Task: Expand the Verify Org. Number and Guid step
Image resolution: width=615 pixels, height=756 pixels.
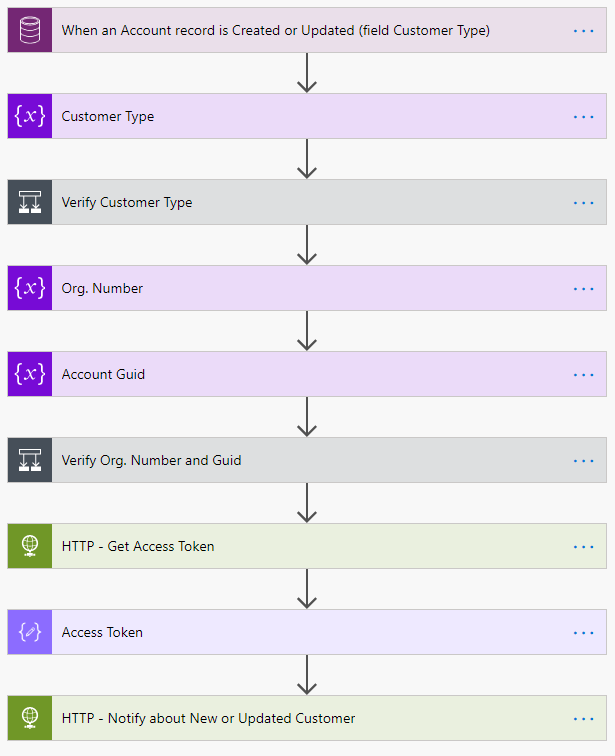Action: (151, 460)
